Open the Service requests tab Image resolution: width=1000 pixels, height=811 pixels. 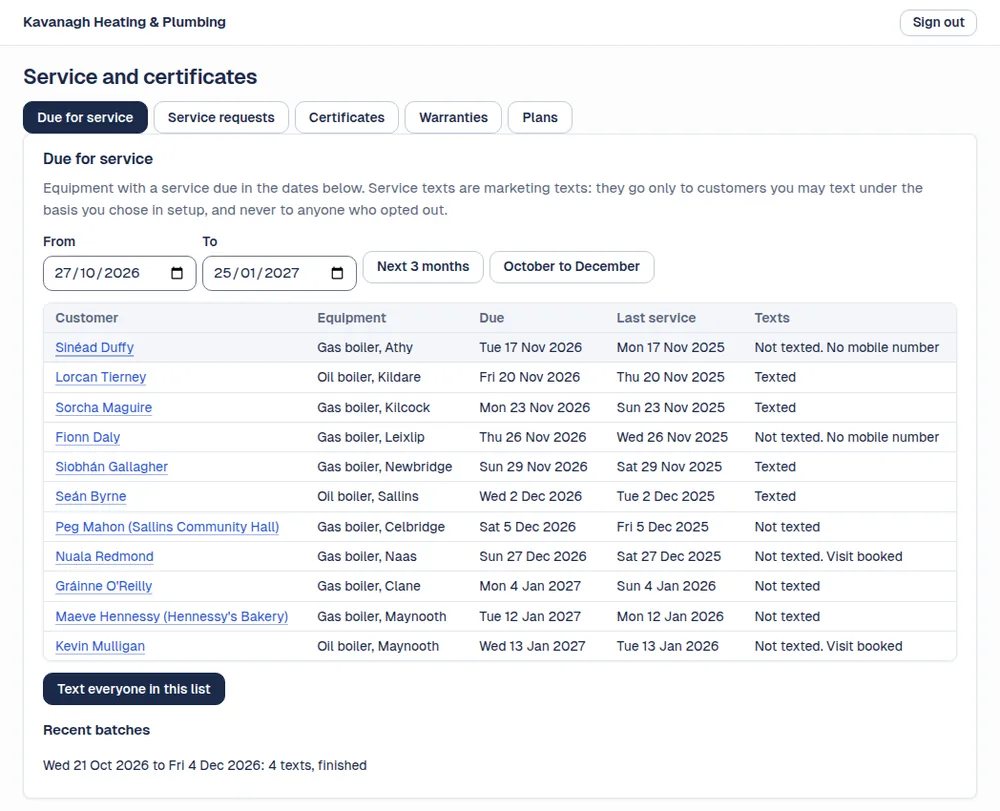point(221,117)
